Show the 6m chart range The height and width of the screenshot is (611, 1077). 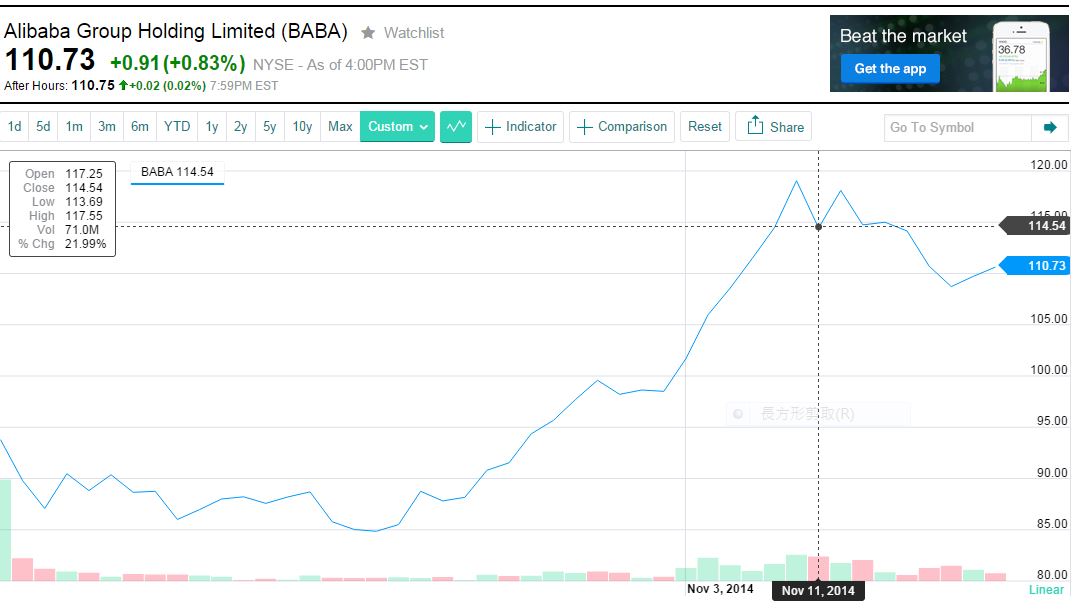point(139,126)
